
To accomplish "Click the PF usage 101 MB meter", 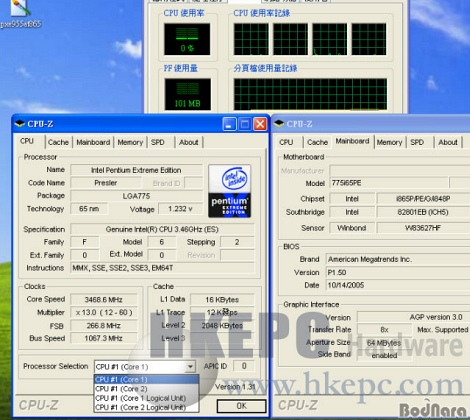I will pyautogui.click(x=187, y=94).
